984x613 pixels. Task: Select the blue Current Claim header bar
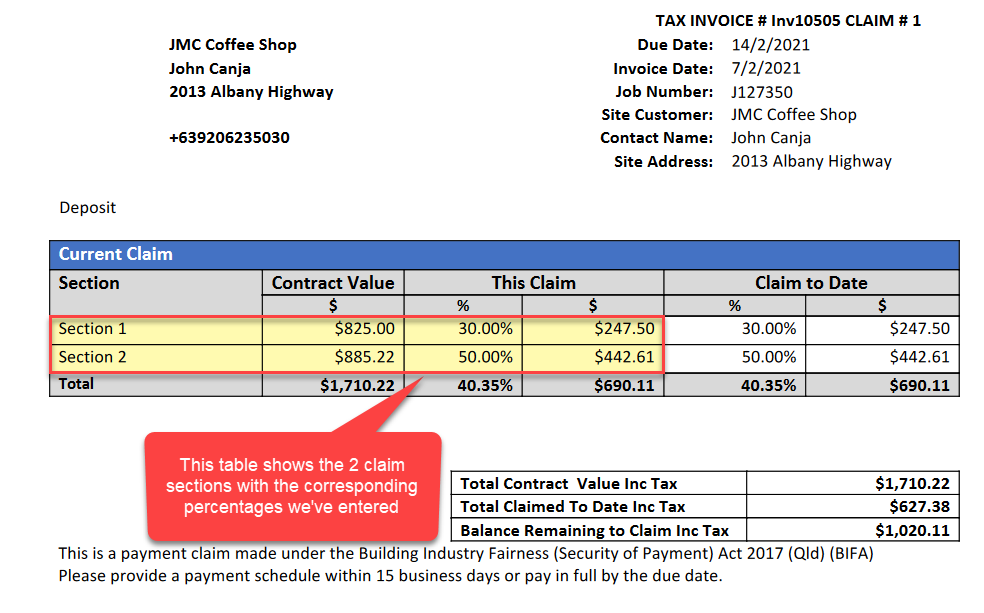[504, 254]
